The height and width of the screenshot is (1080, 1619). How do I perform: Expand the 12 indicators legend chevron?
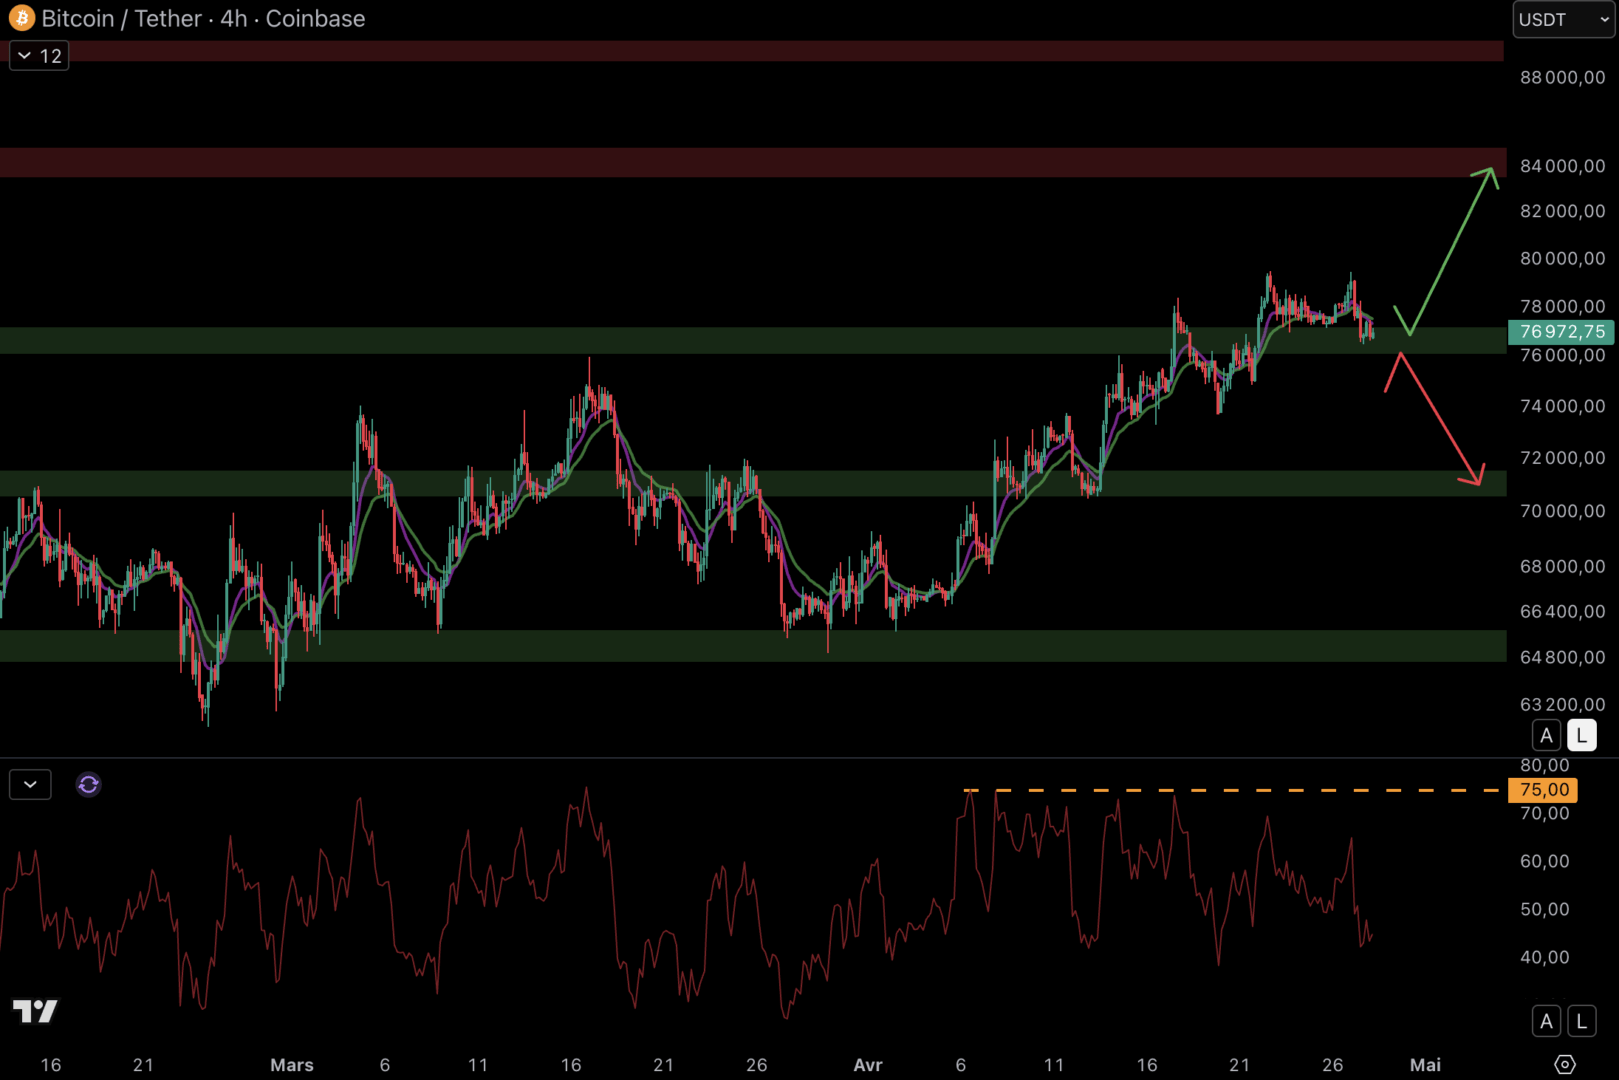click(x=39, y=56)
